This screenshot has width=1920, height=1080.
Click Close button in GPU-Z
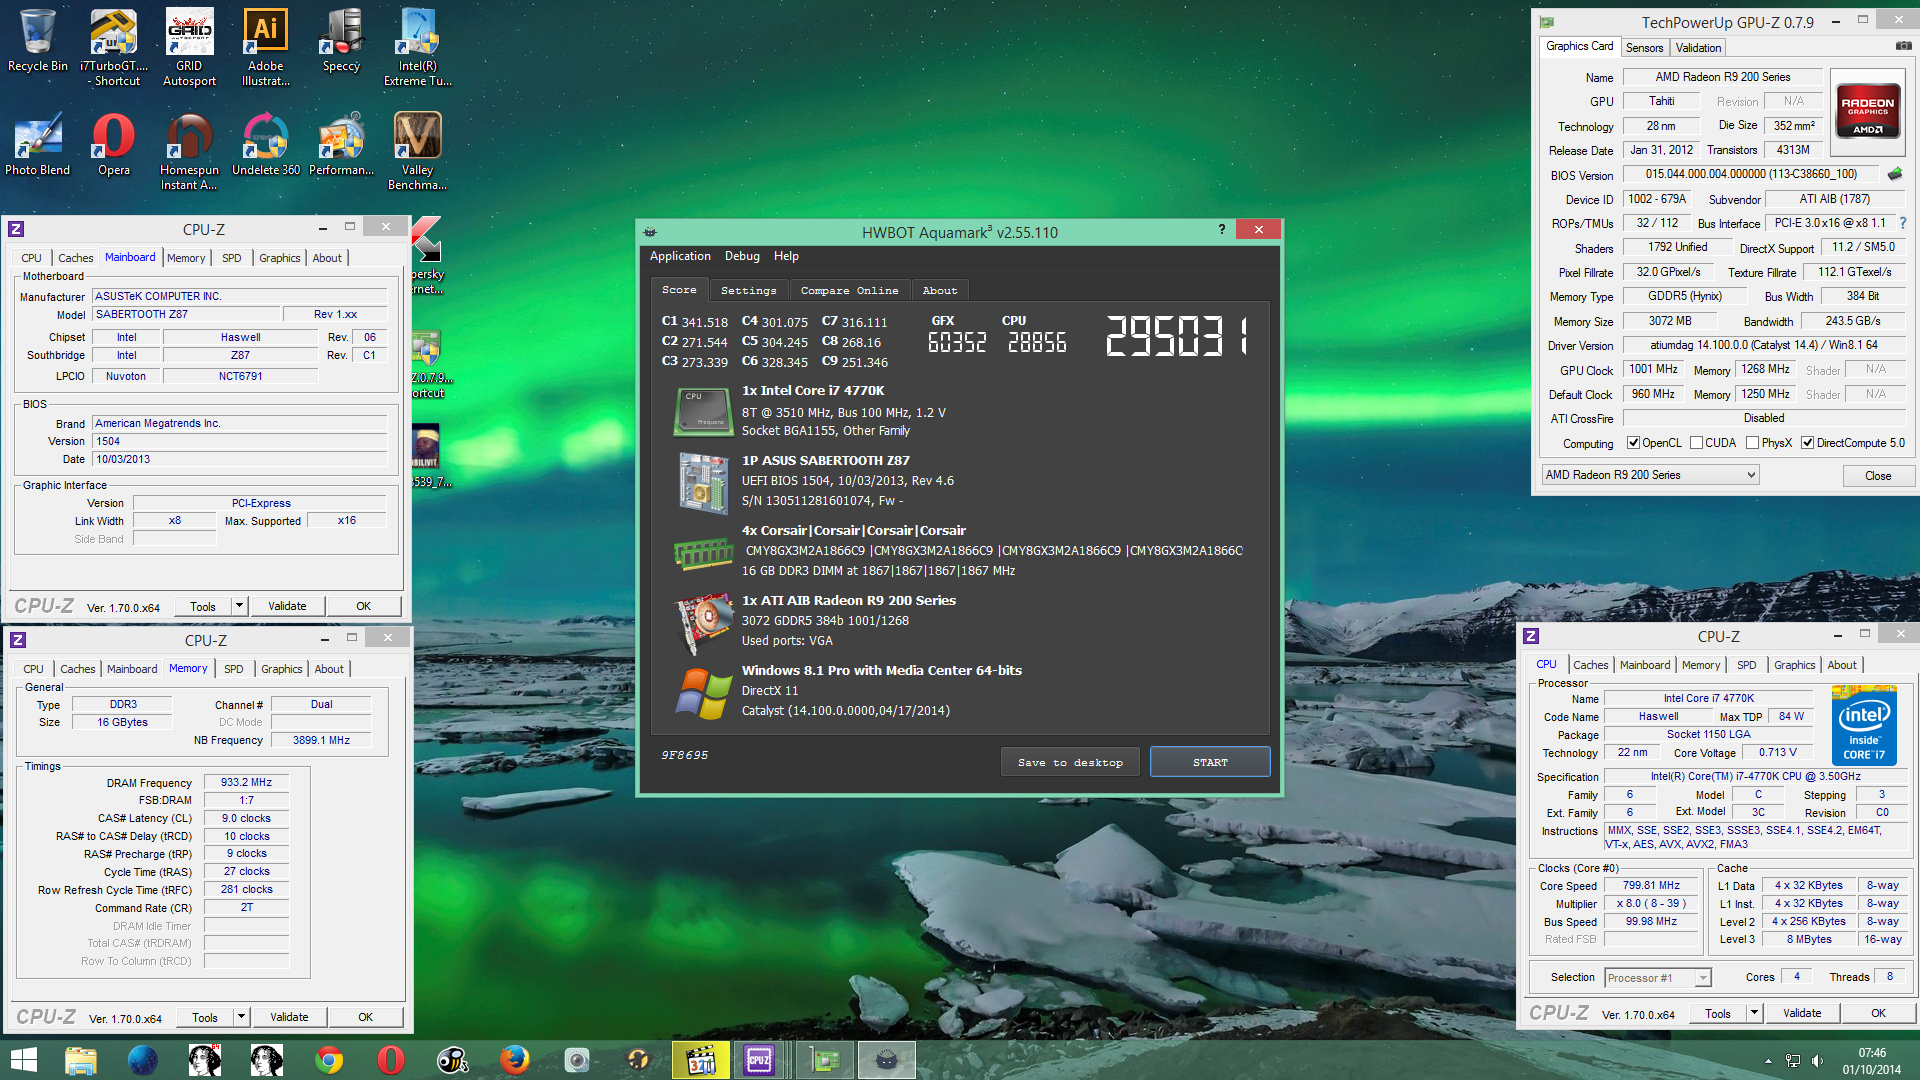click(1877, 476)
